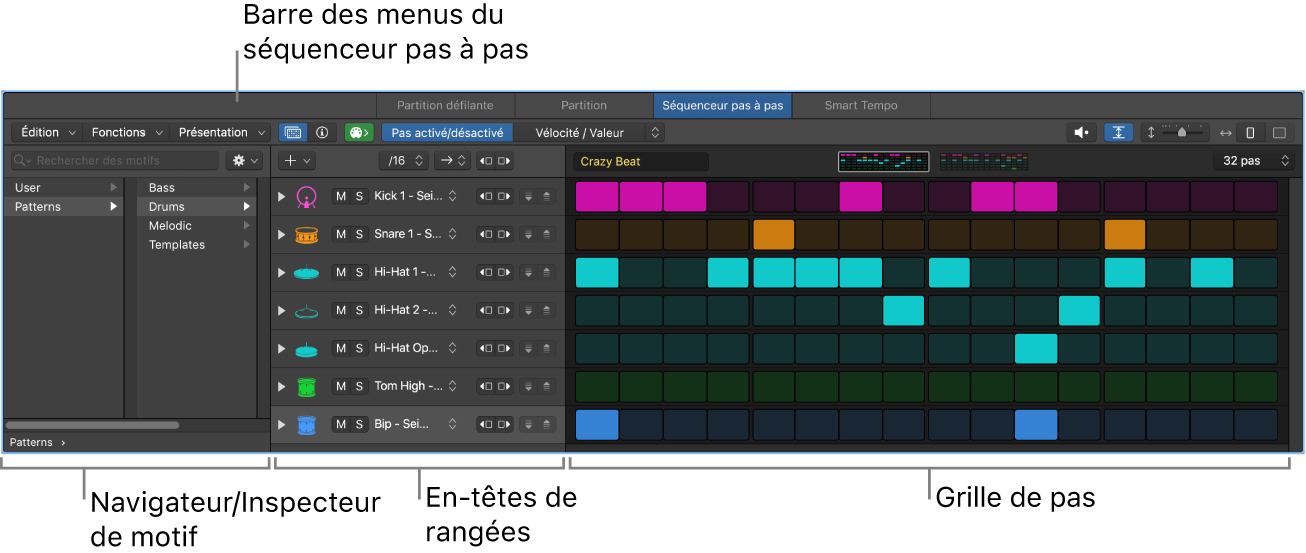Image resolution: width=1306 pixels, height=553 pixels.
Task: Solo the Hi-Hat Open row
Action: click(x=359, y=348)
